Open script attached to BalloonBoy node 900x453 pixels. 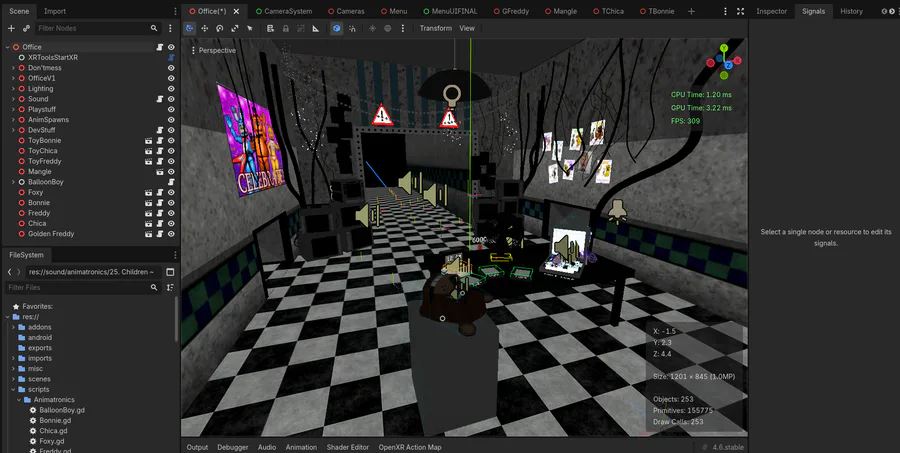point(171,182)
